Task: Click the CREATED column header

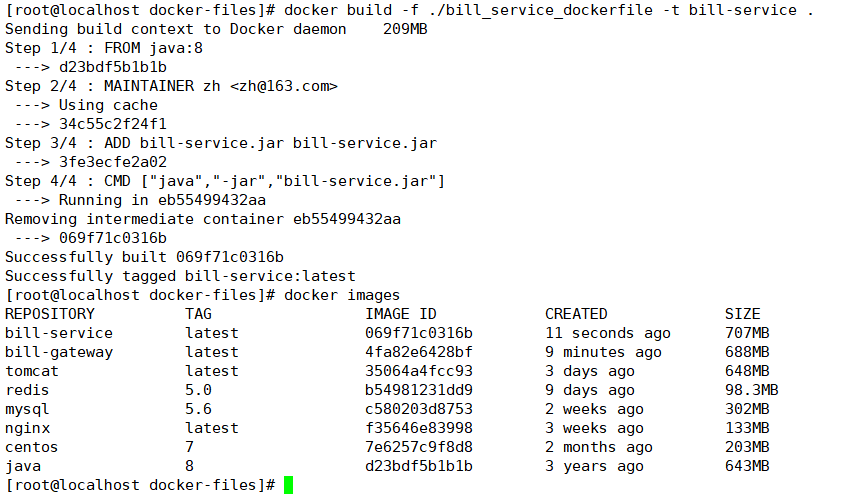Action: (576, 314)
